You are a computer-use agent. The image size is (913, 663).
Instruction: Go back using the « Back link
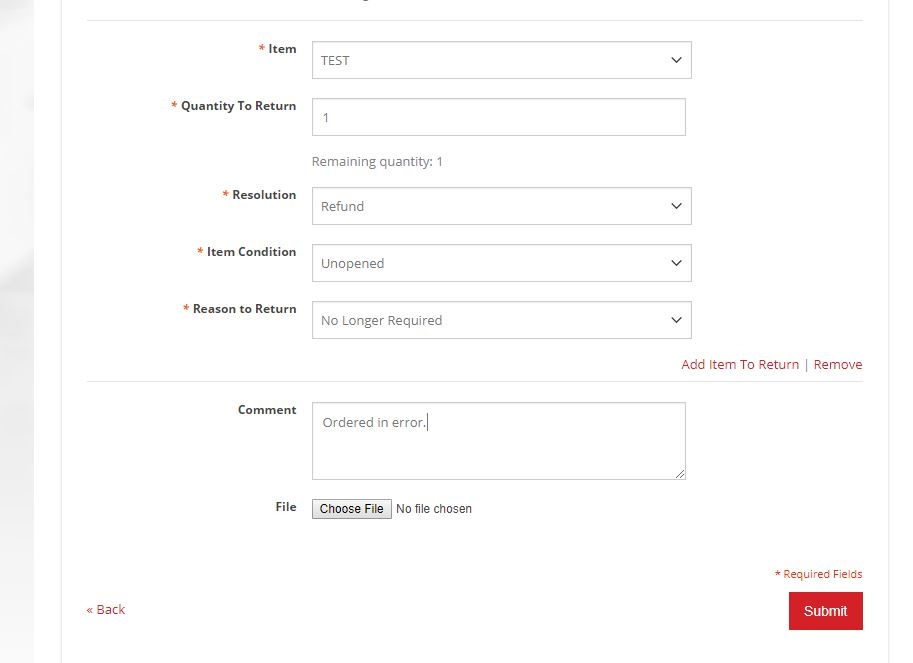click(106, 609)
